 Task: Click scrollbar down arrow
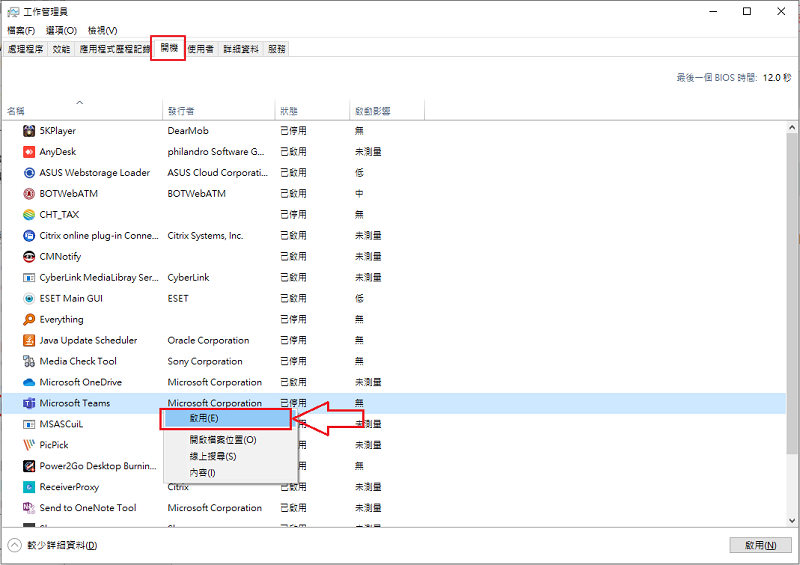click(x=792, y=521)
